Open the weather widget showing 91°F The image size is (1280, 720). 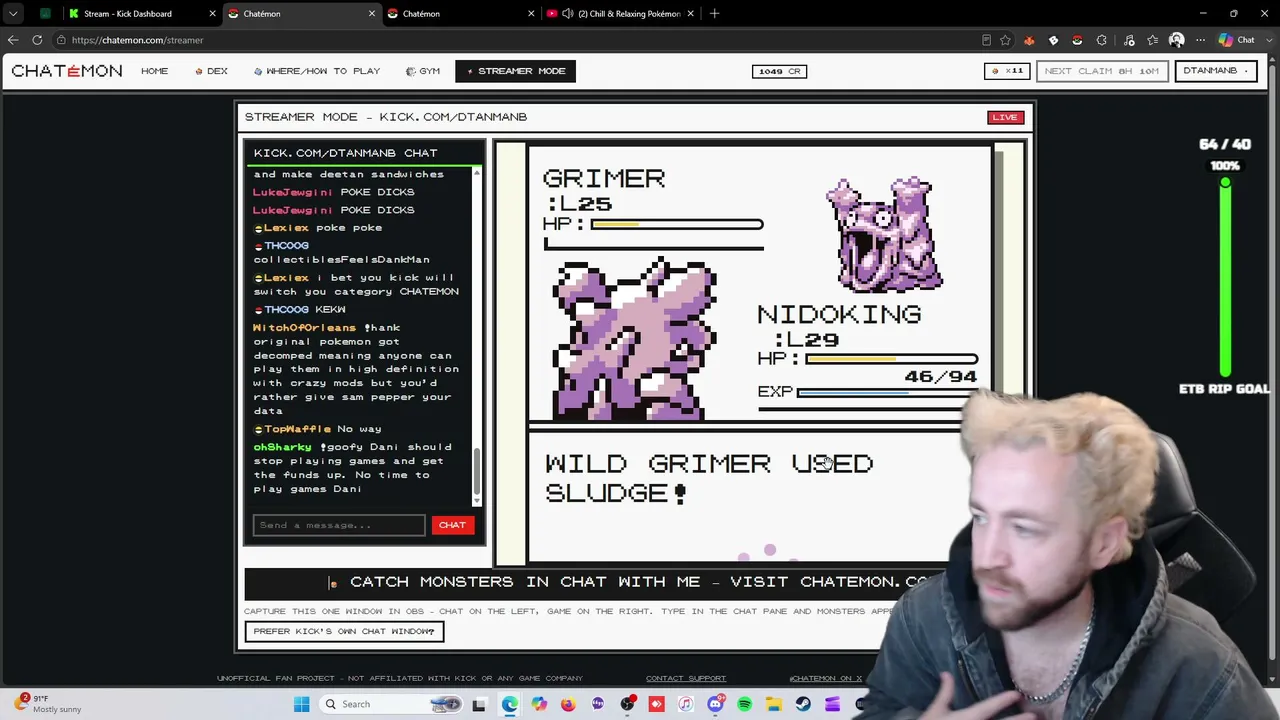point(47,704)
